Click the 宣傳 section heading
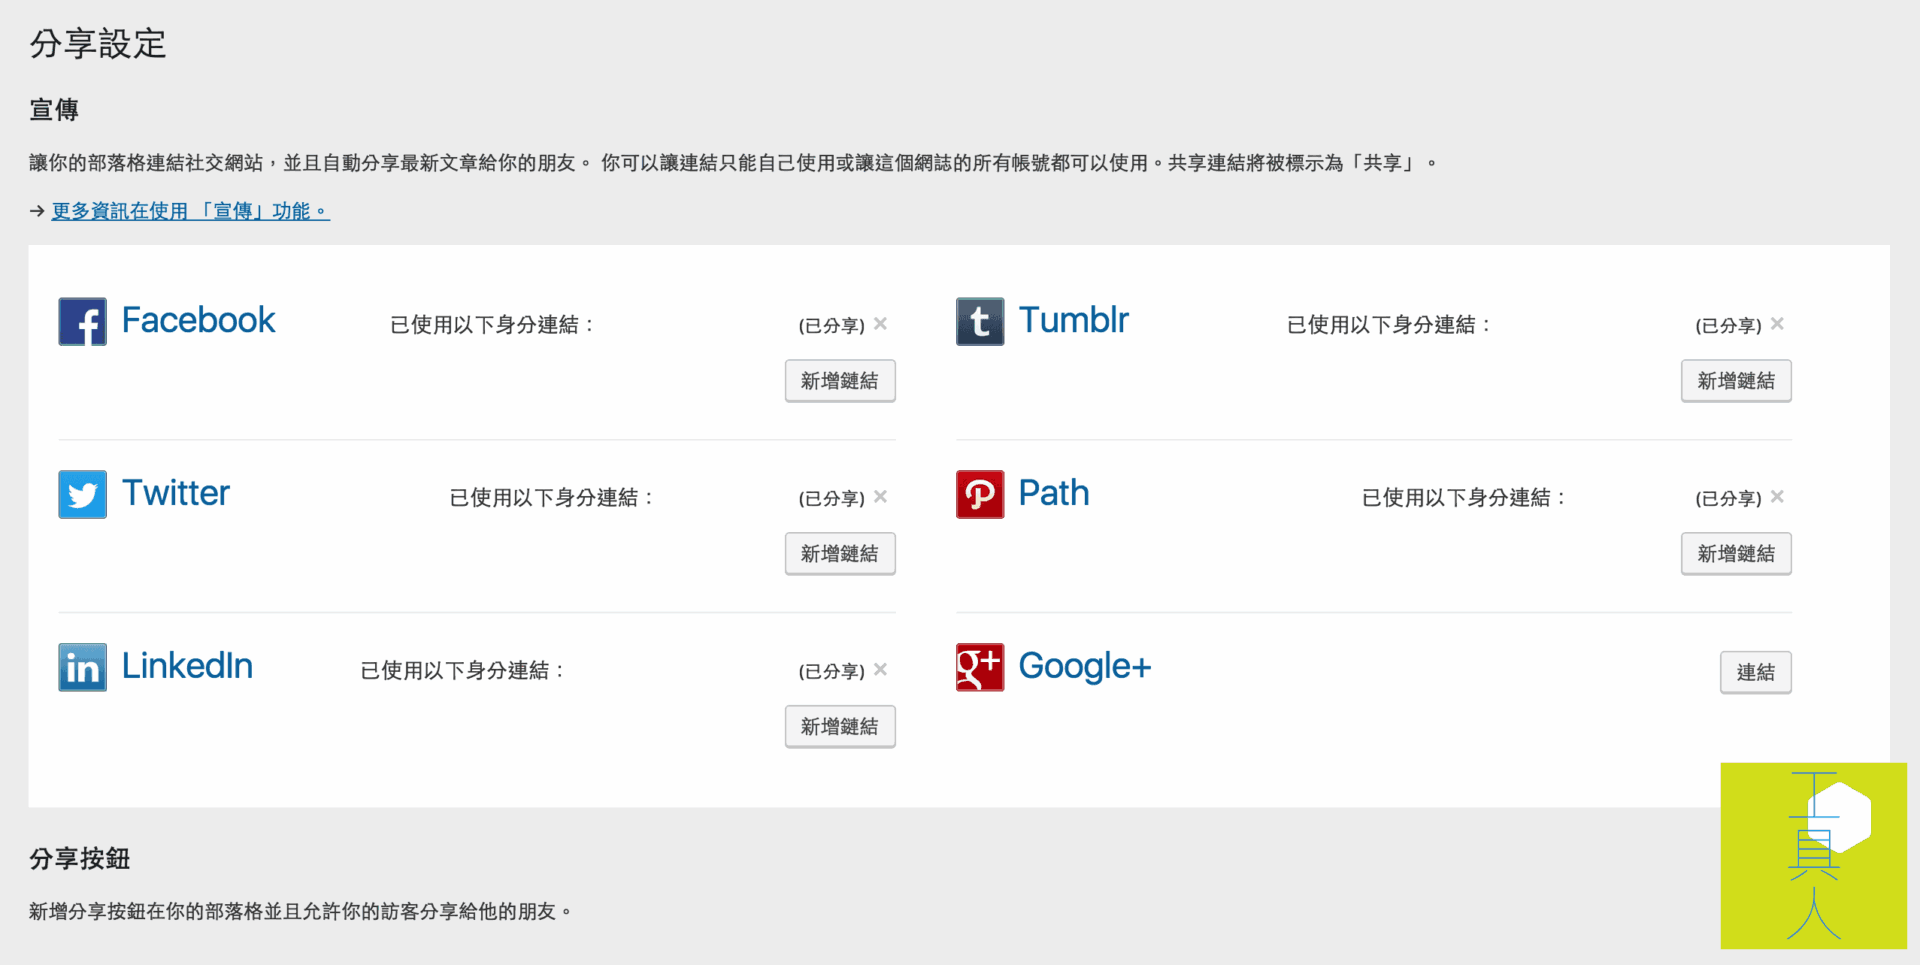 click(54, 110)
